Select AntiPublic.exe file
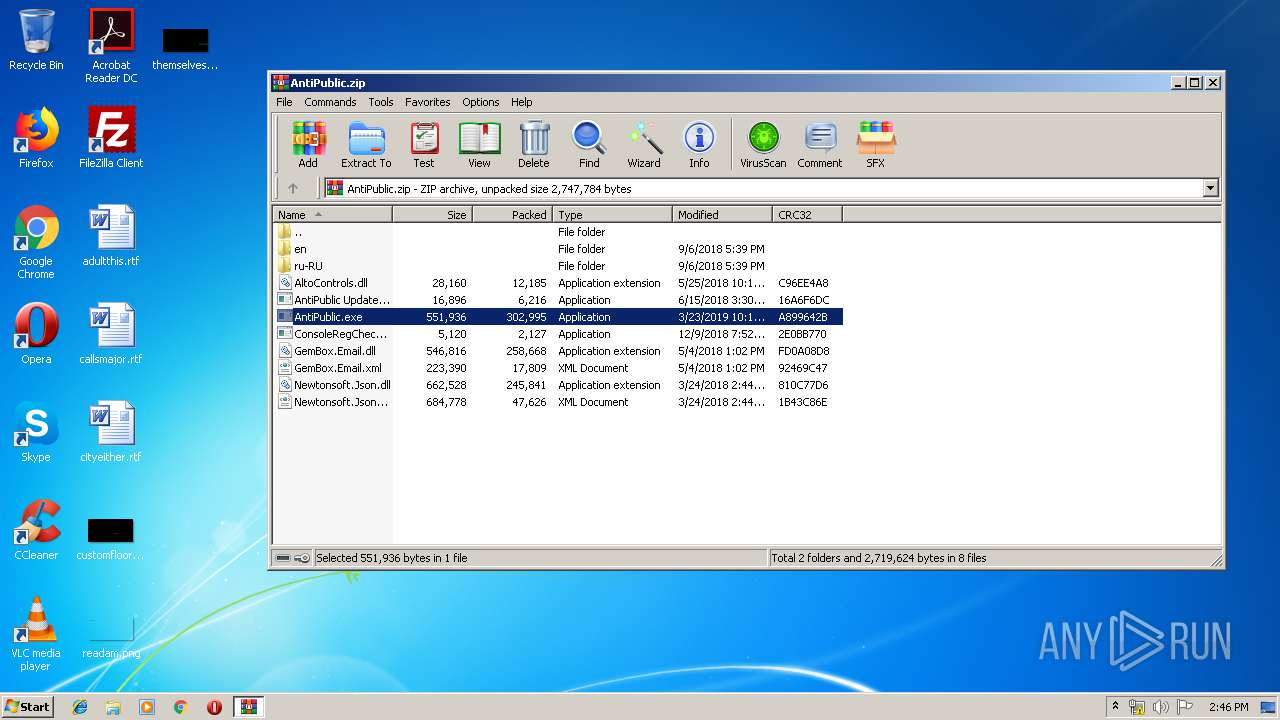This screenshot has height=720, width=1280. point(558,317)
